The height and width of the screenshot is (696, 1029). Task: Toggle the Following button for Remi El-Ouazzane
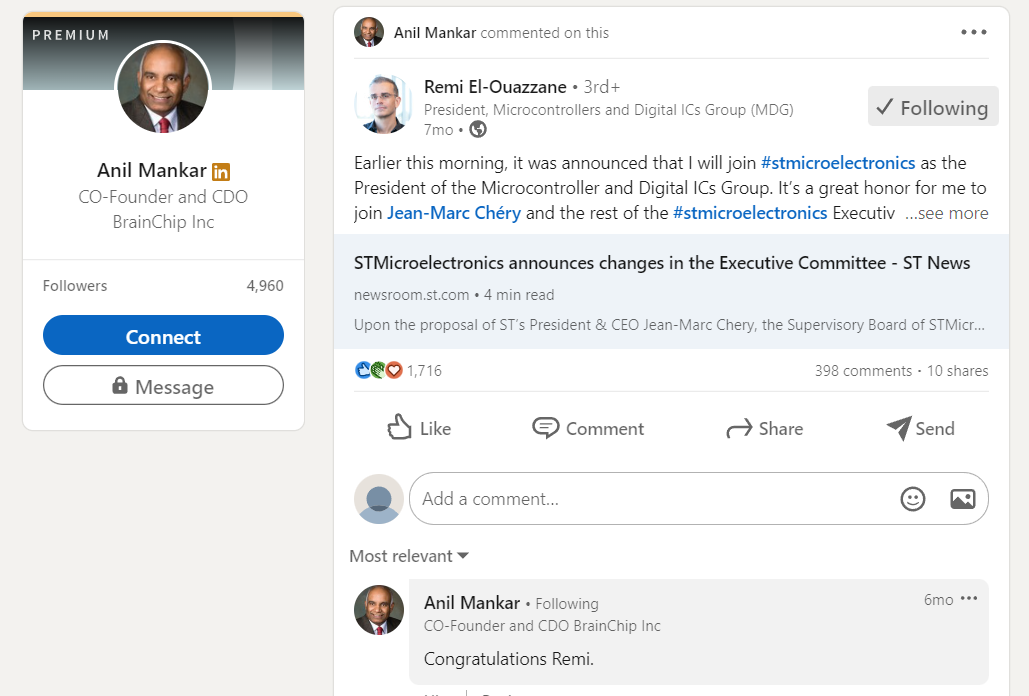(x=933, y=106)
